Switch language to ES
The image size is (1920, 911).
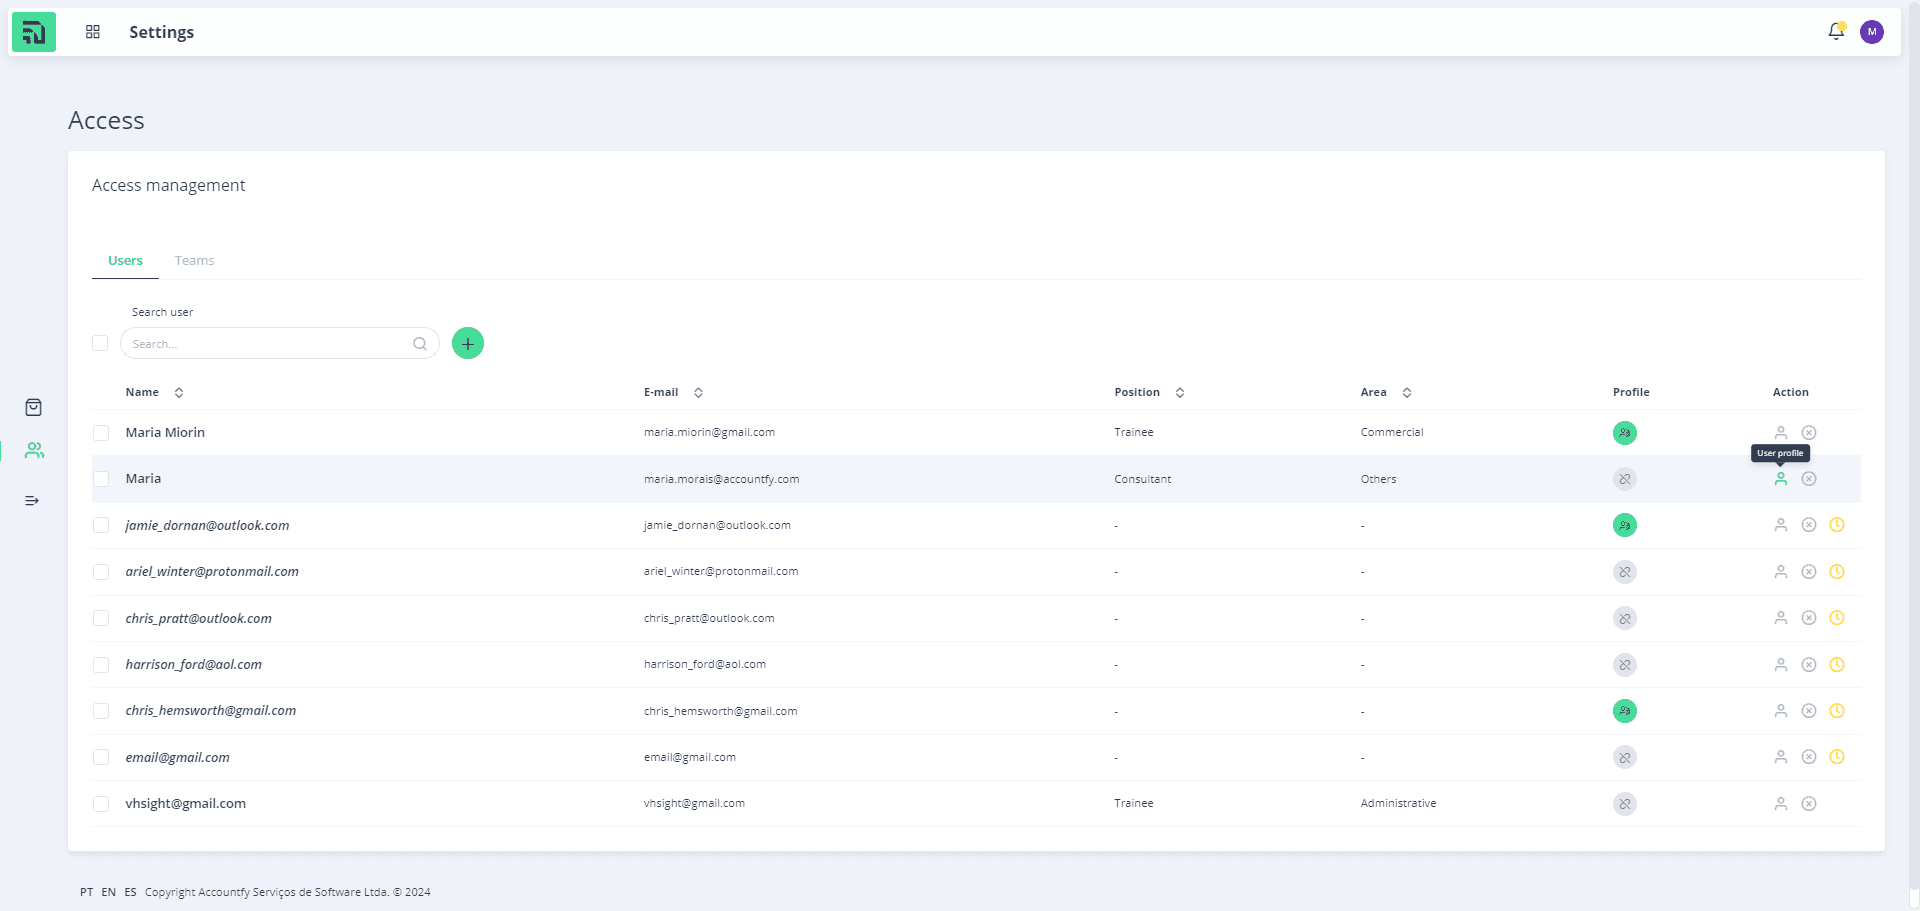(130, 892)
